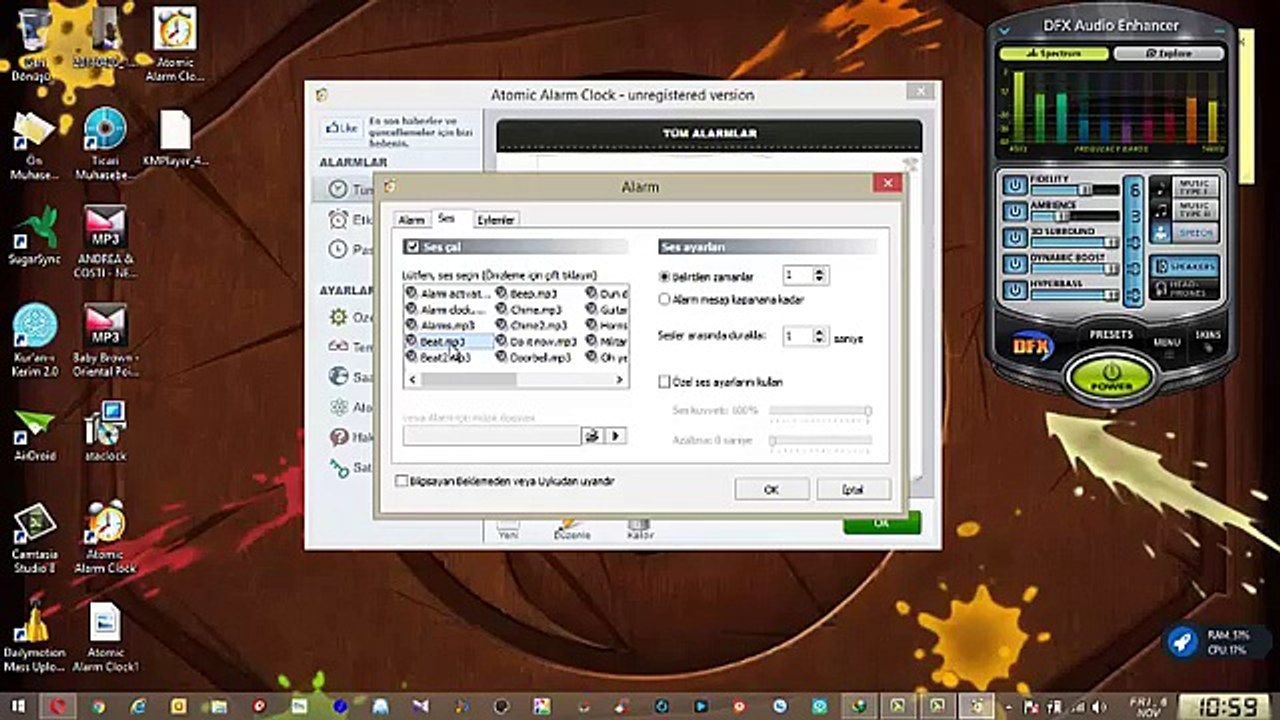This screenshot has width=1280, height=720.
Task: Choose Headphones output in DFX
Action: tap(1184, 289)
